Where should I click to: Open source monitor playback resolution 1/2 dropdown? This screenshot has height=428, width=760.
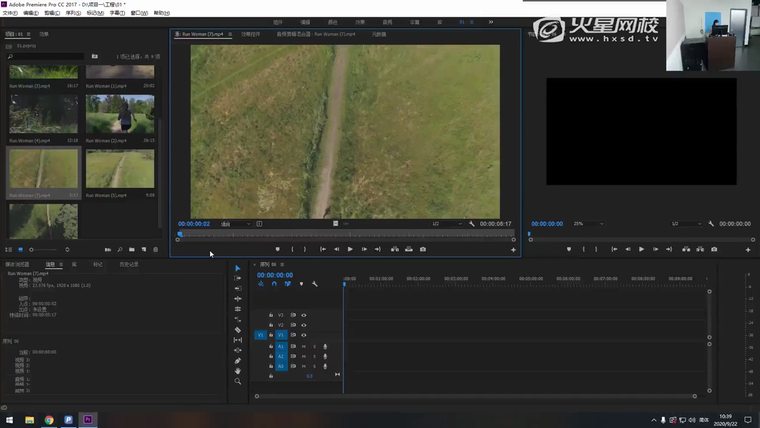click(x=449, y=224)
